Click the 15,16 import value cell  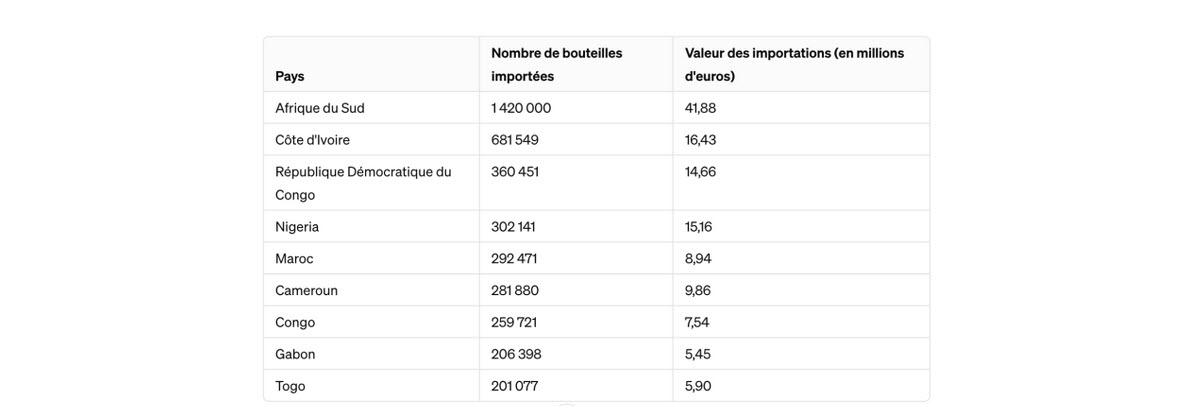(698, 227)
